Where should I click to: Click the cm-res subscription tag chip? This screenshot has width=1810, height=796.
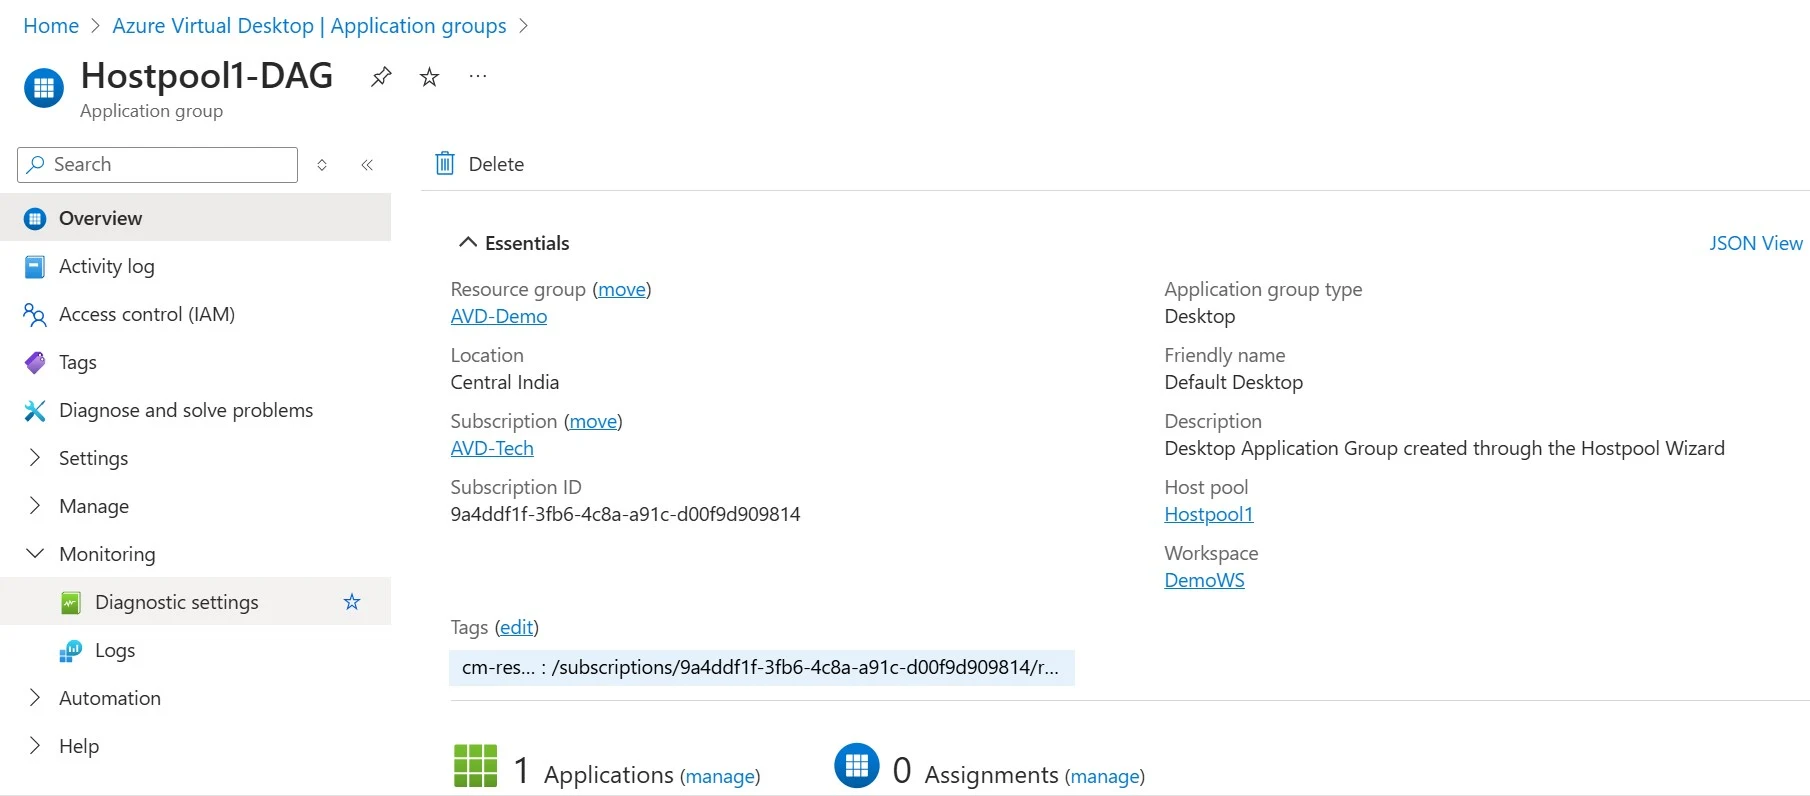pos(761,668)
